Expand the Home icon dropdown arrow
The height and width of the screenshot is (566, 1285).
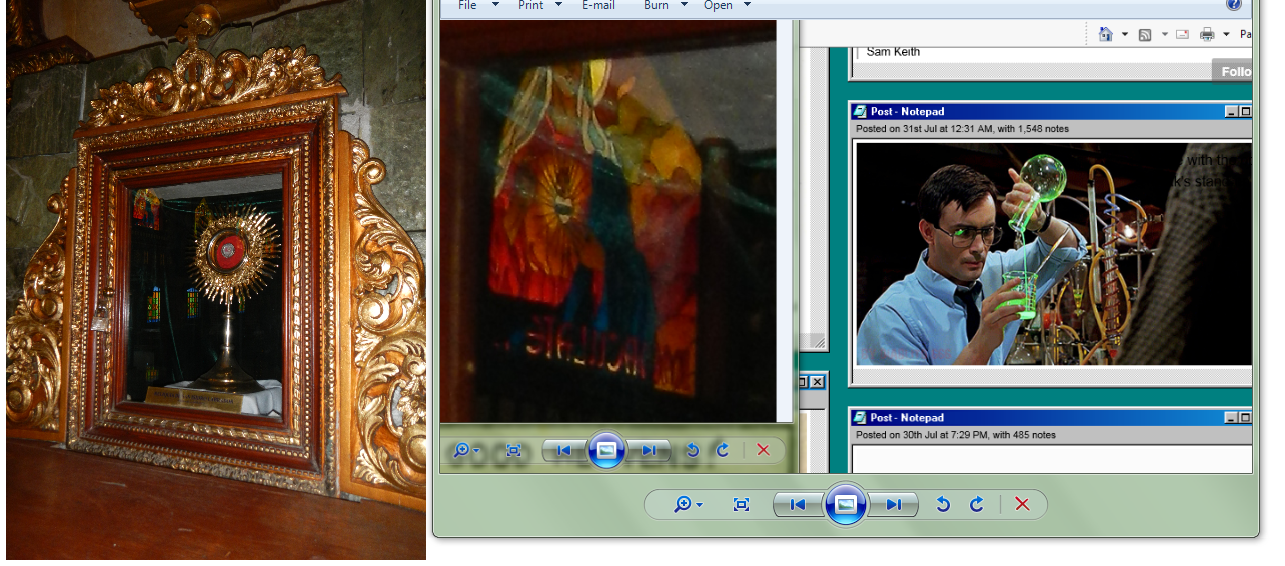(x=1124, y=35)
